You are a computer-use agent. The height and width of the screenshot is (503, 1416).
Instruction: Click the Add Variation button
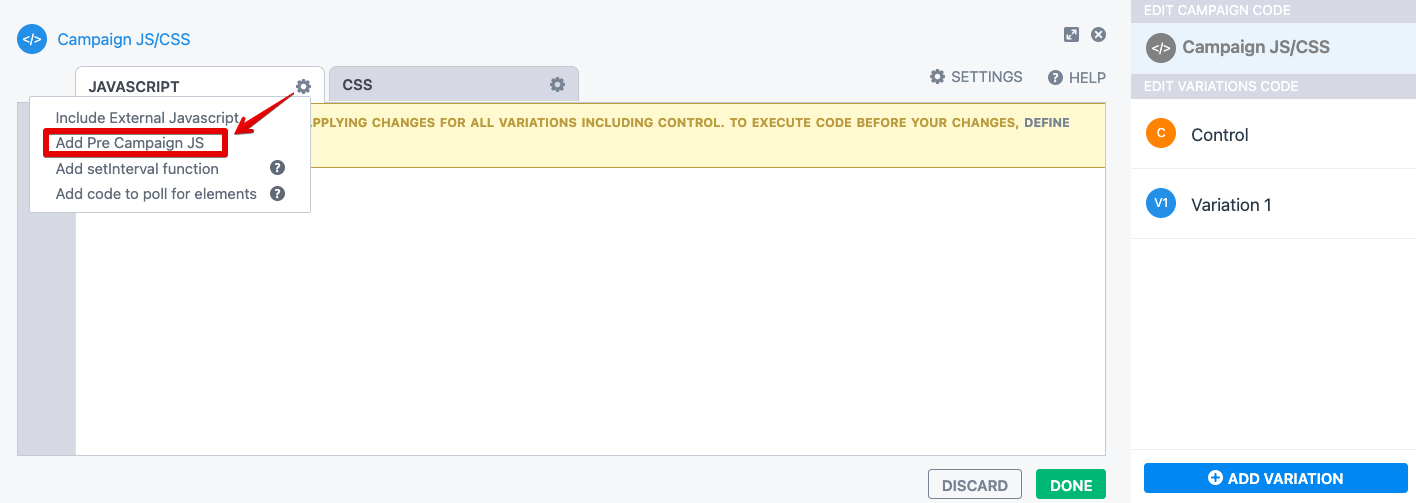(1275, 478)
